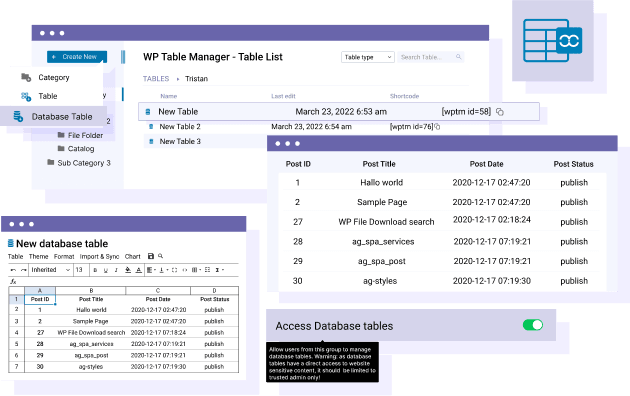Open New Table 3 in the list
This screenshot has height=396, width=630.
180,141
